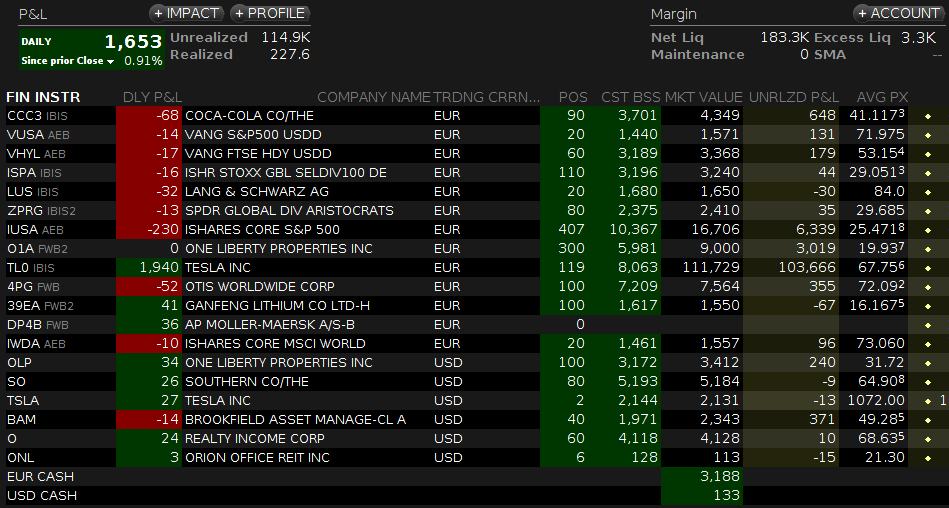Image resolution: width=949 pixels, height=508 pixels.
Task: Click the yellow diamond icon in the Coca-Cola row
Action: click(x=927, y=116)
